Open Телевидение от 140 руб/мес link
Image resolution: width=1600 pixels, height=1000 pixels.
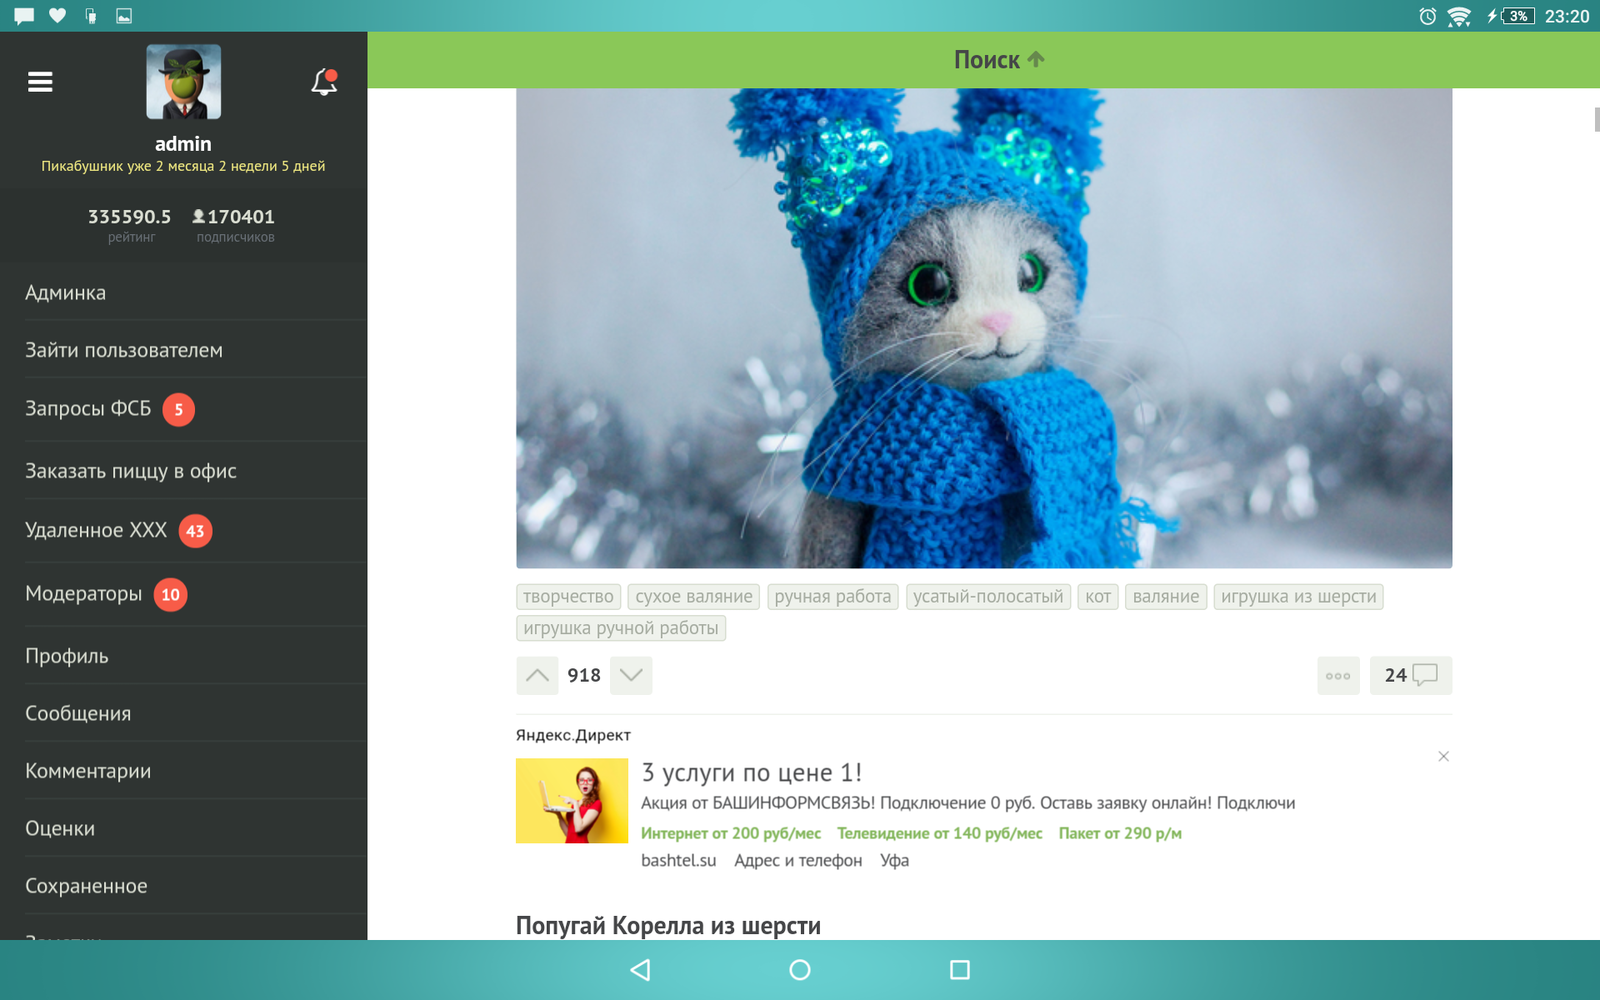(939, 833)
